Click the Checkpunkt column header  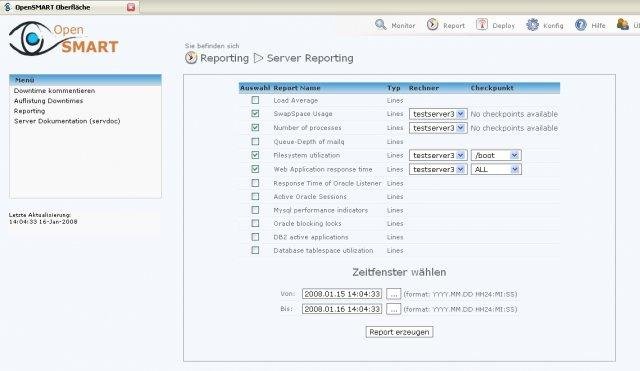[x=492, y=88]
